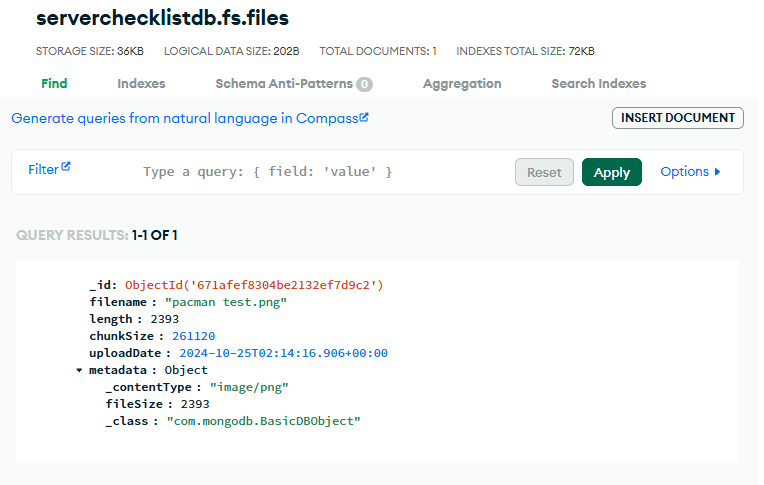Select the uploadDate timestamp value
The width and height of the screenshot is (764, 485).
[x=284, y=353]
